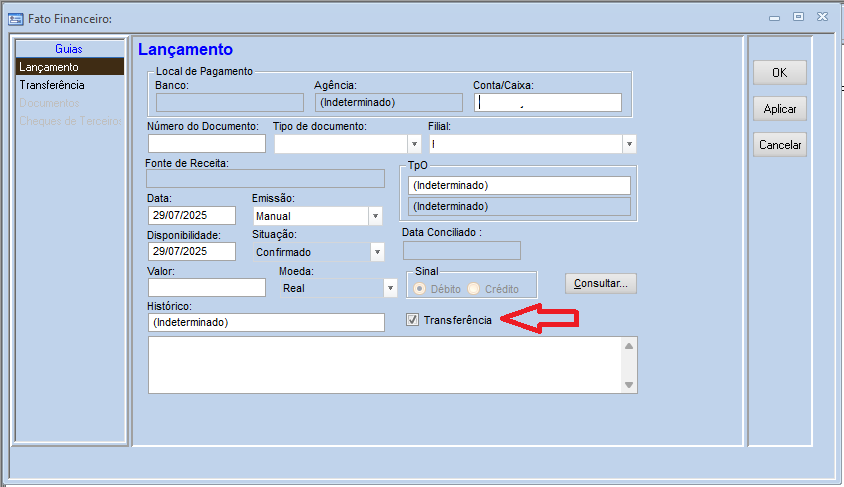Click the Cancelar button
Image resolution: width=844 pixels, height=487 pixels.
point(779,145)
